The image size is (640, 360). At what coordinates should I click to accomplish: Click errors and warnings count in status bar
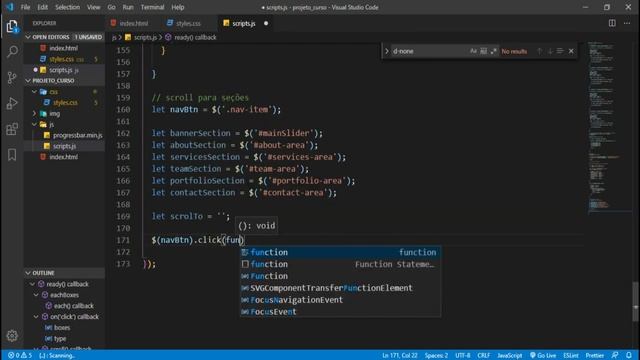(20, 356)
